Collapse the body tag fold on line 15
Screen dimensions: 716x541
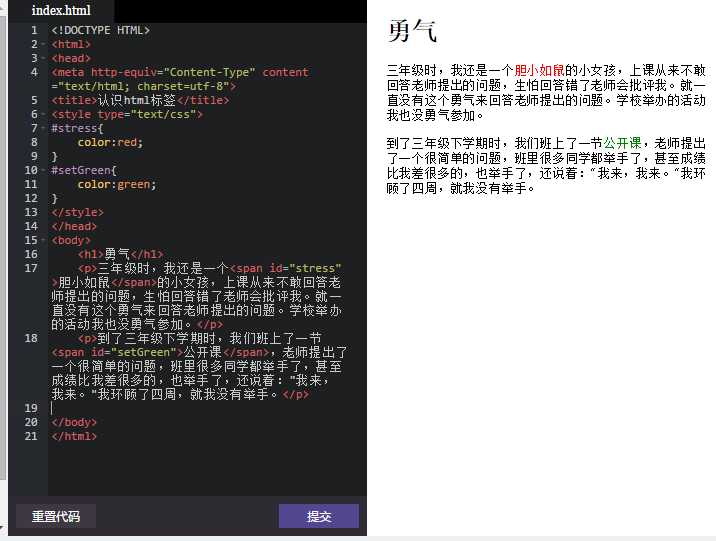[43, 240]
